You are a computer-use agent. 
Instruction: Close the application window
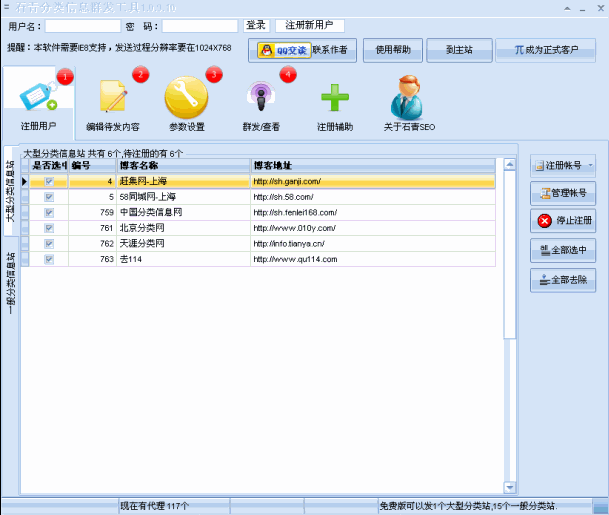click(600, 8)
